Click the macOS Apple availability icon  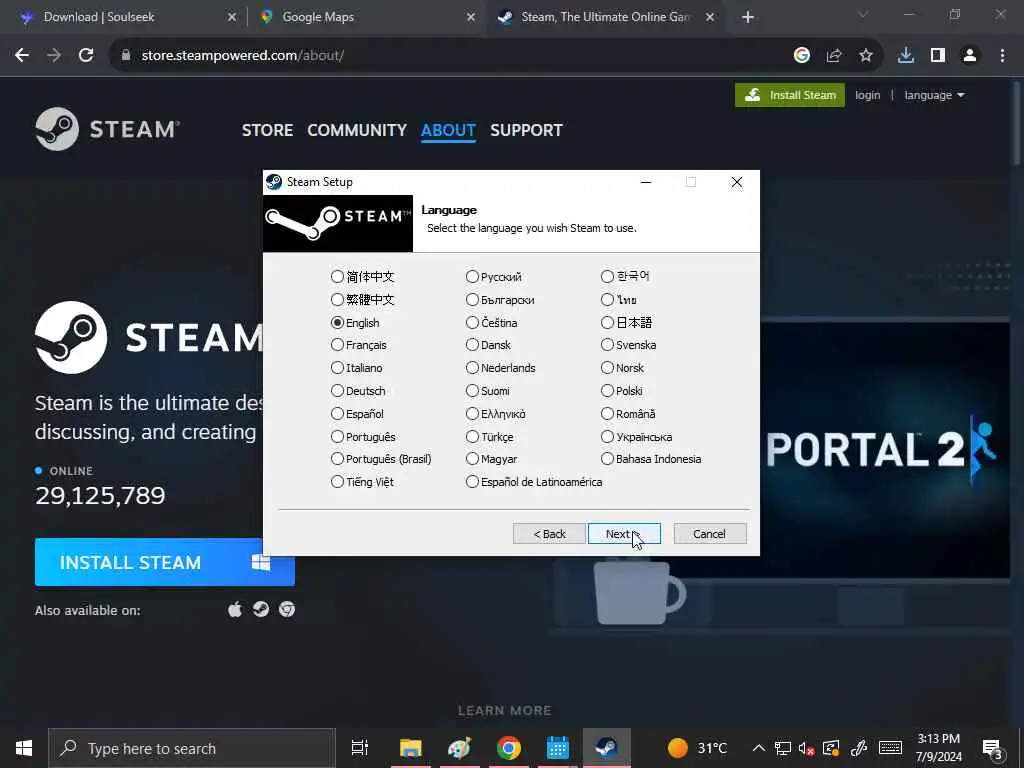tap(235, 609)
